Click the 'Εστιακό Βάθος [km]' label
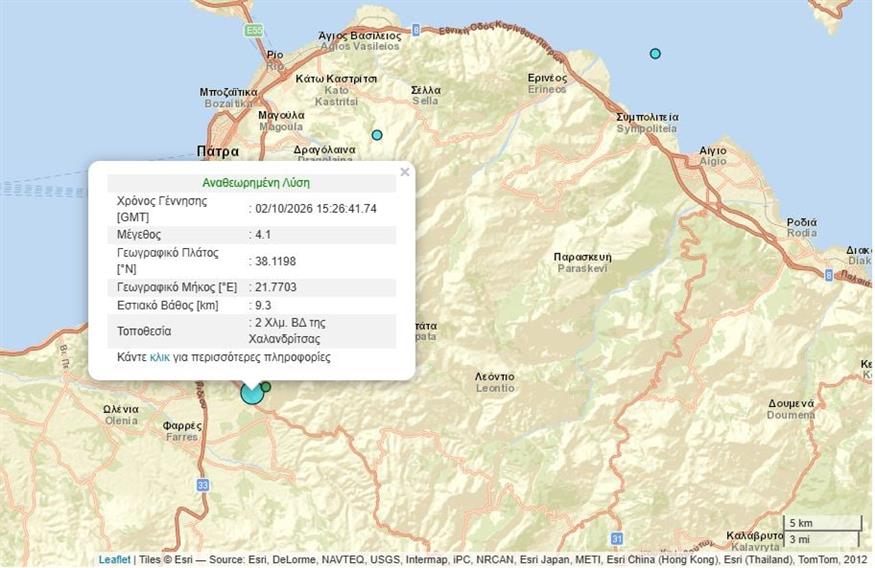Image resolution: width=875 pixels, height=568 pixels. (x=167, y=306)
